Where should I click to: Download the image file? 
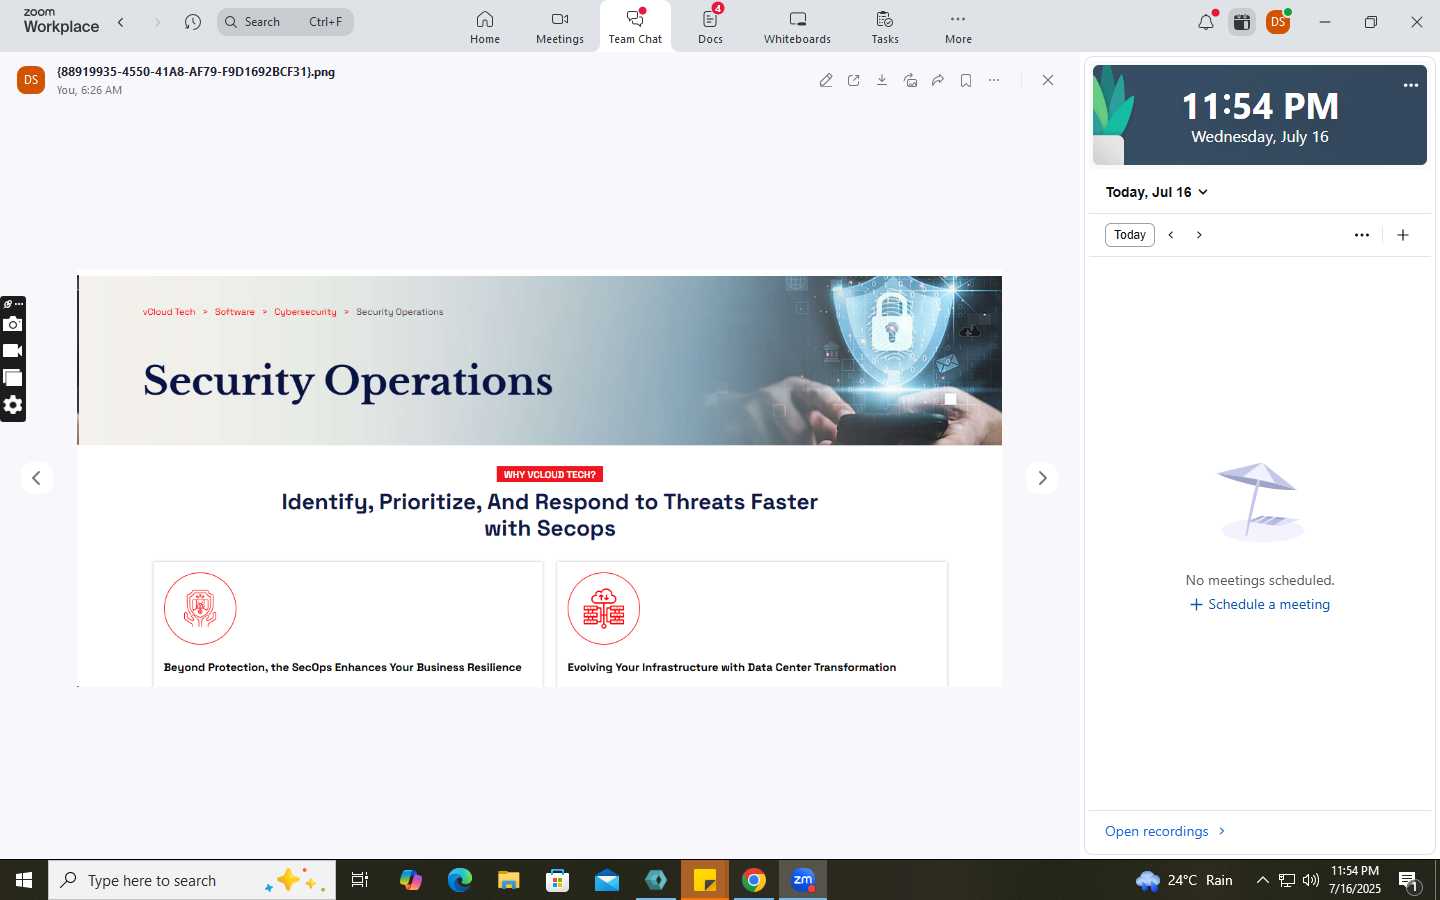882,80
